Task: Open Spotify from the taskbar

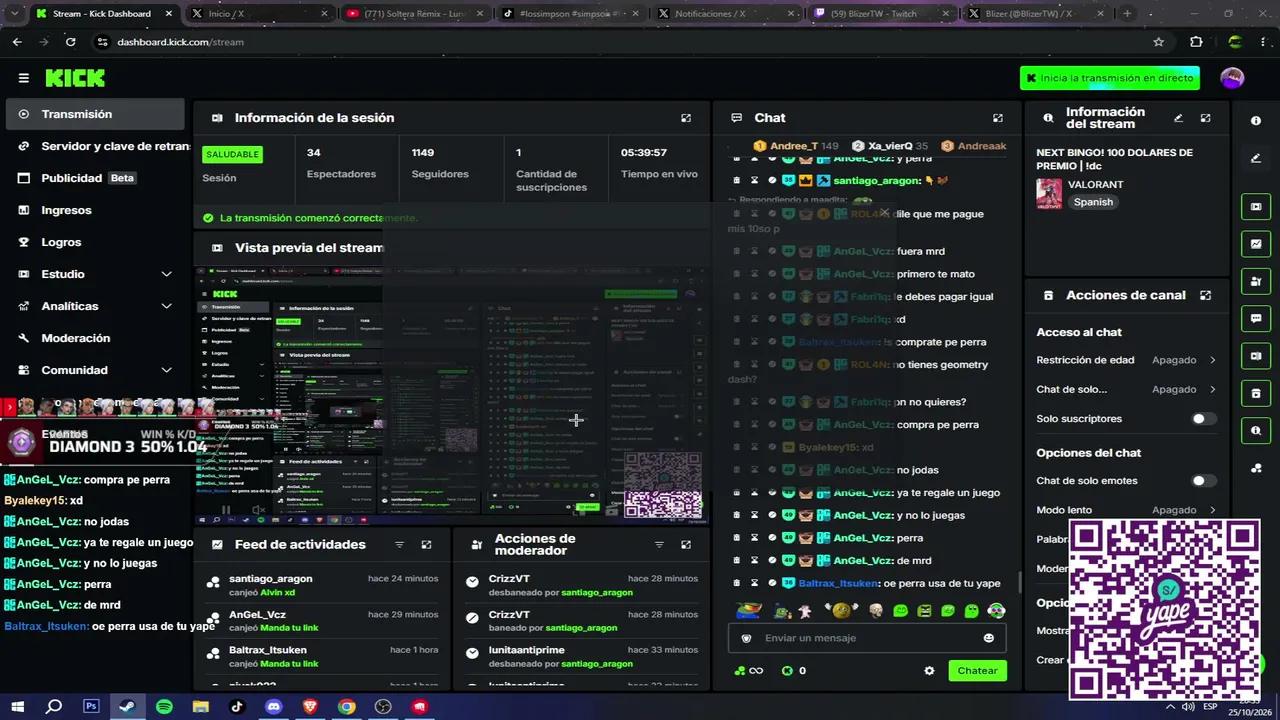Action: click(x=164, y=706)
